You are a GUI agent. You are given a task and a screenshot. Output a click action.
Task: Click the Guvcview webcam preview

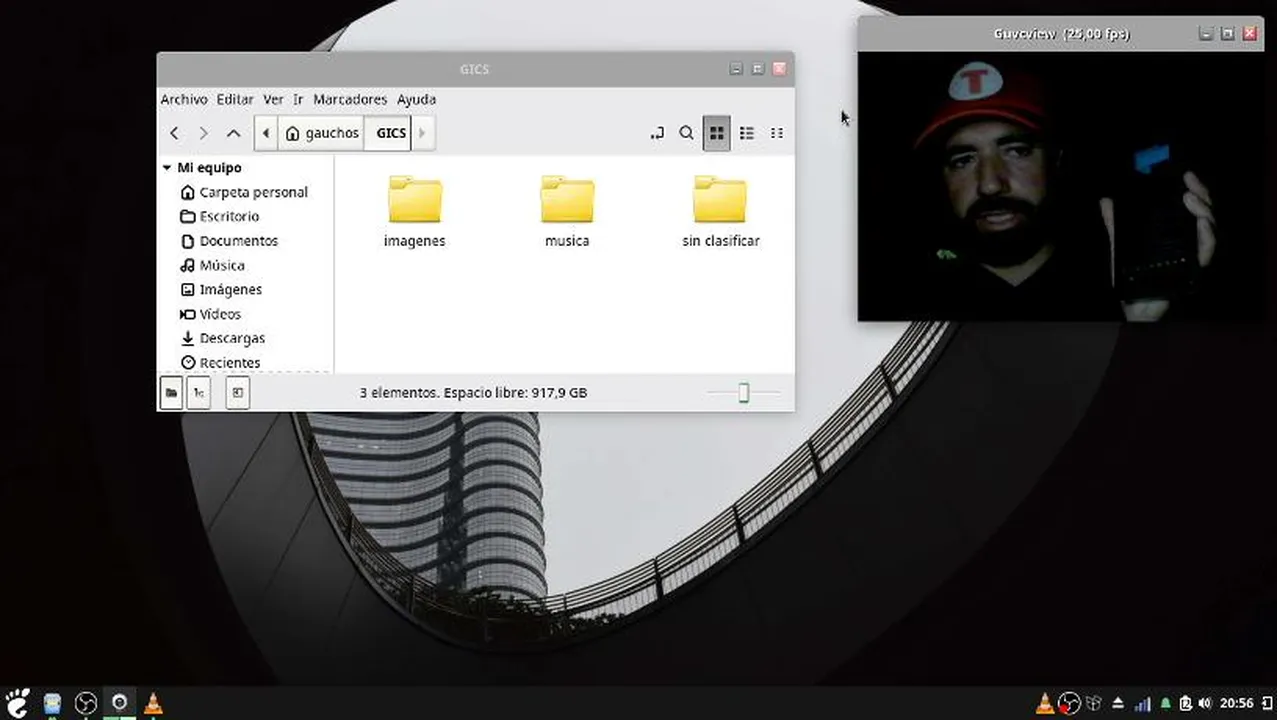1060,187
